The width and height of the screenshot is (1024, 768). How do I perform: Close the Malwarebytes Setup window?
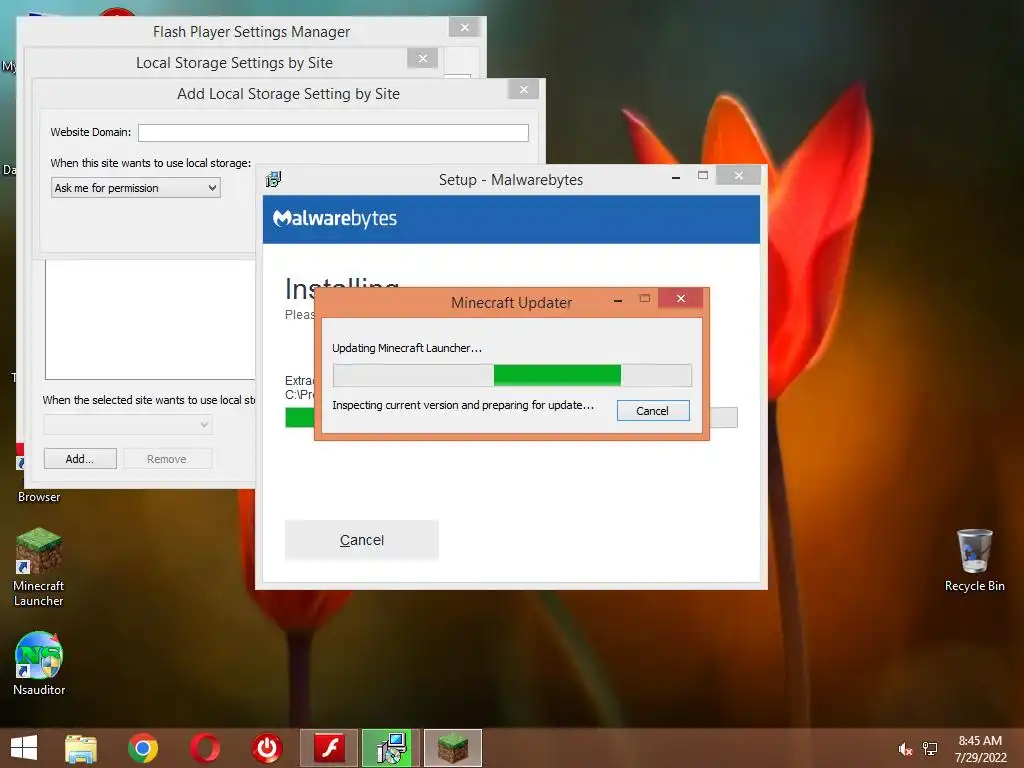pyautogui.click(x=739, y=175)
